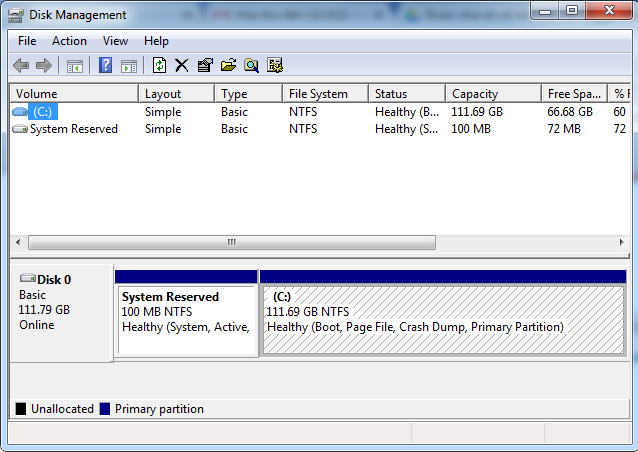638x452 pixels.
Task: Click the Forward arrow toolbar icon
Action: click(43, 65)
